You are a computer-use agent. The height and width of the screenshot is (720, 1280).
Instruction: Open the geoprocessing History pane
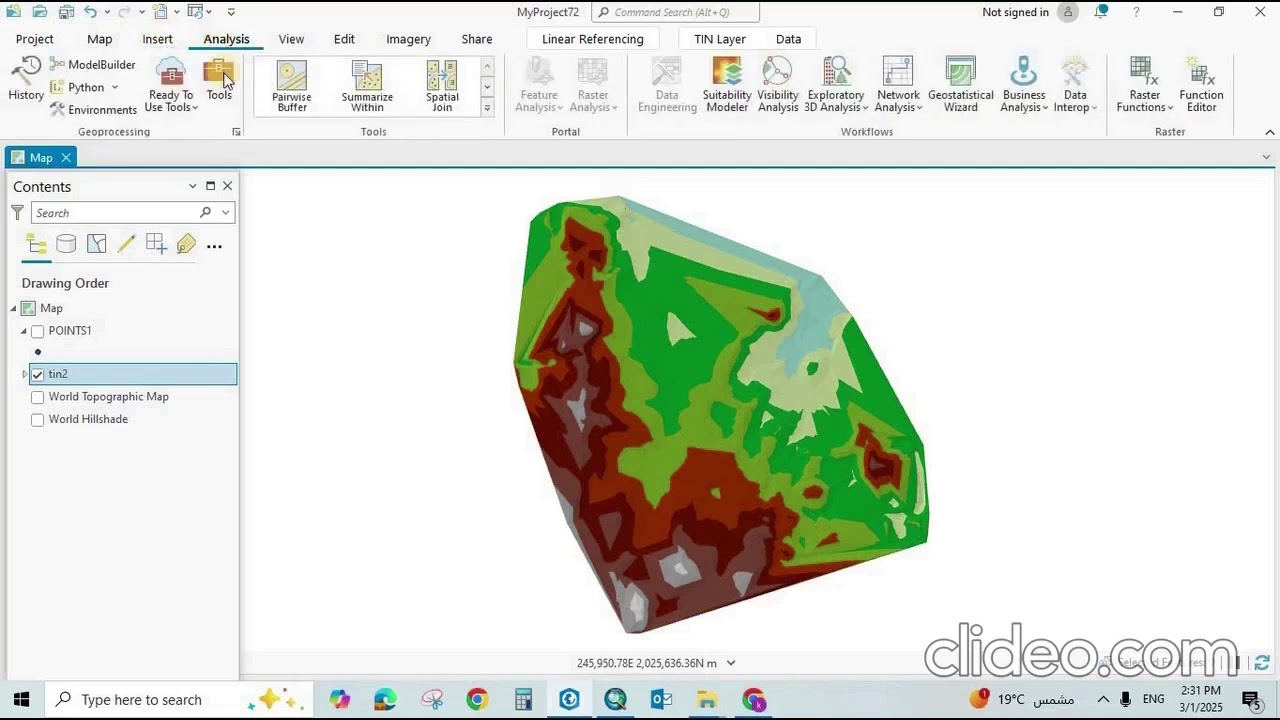[26, 79]
